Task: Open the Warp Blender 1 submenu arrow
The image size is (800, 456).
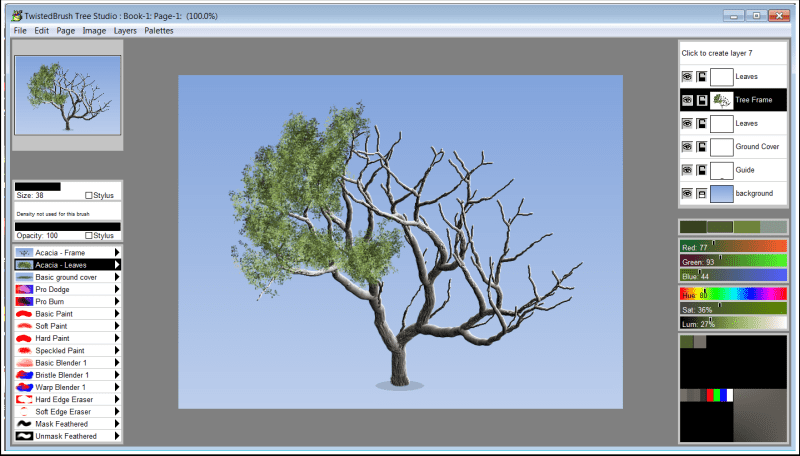Action: click(x=117, y=386)
